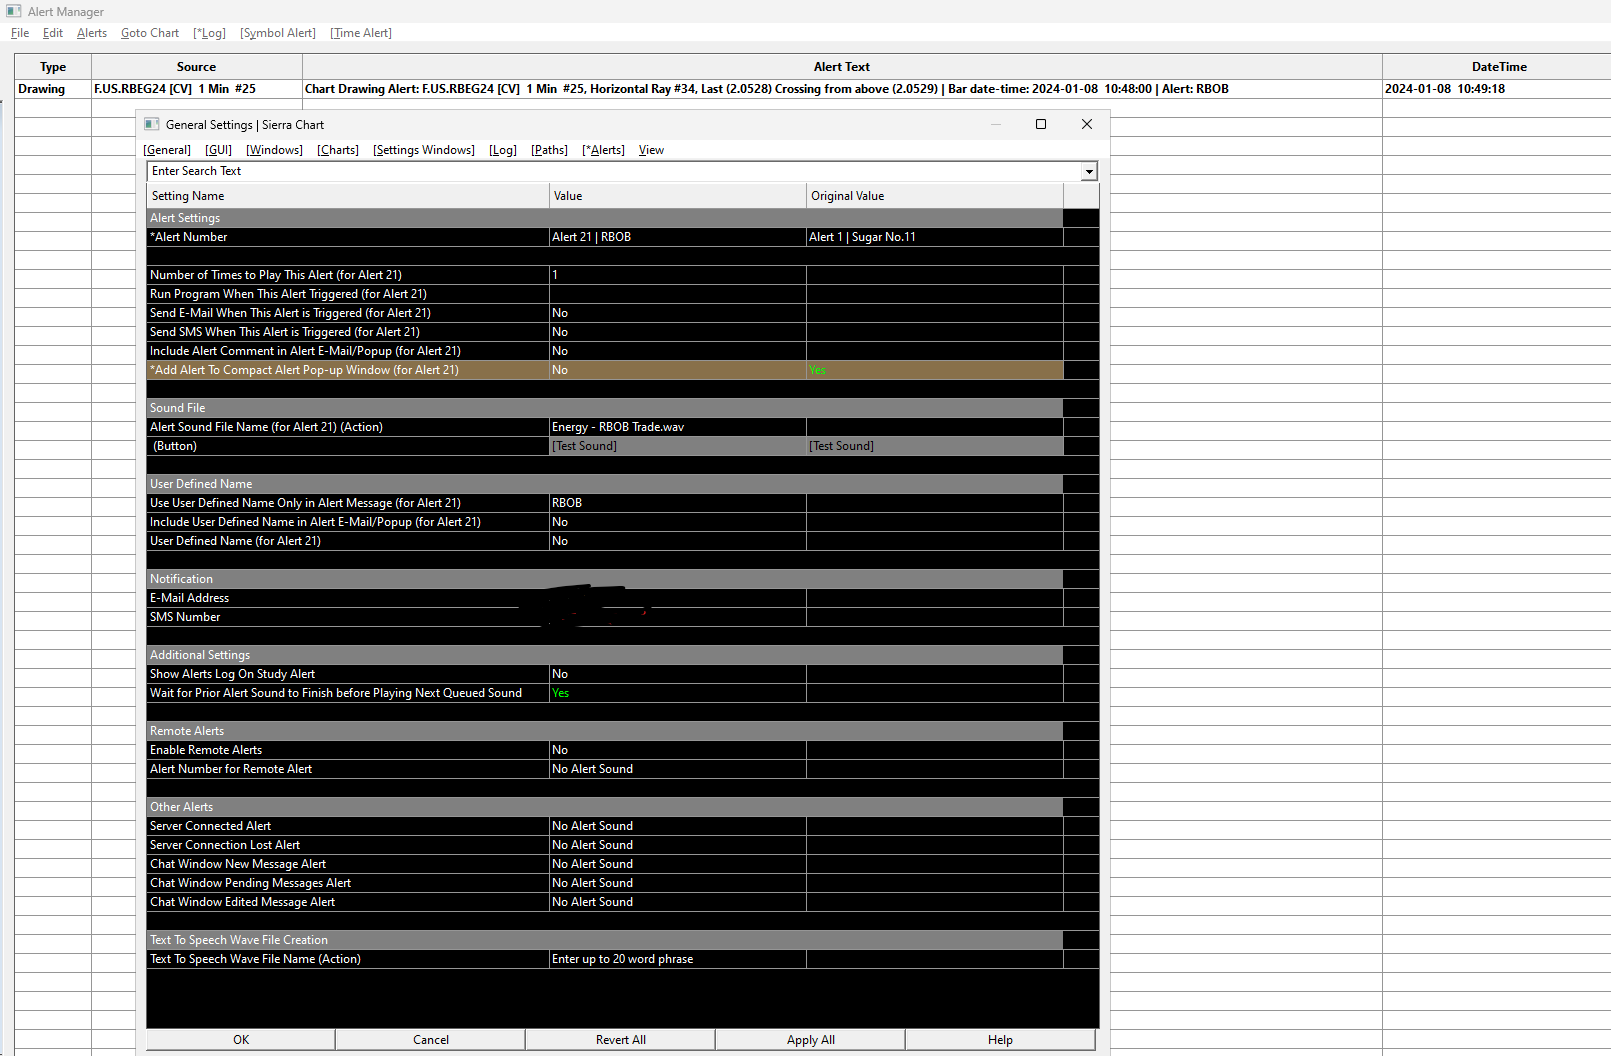Switch to the [Paths] settings tab

point(549,150)
